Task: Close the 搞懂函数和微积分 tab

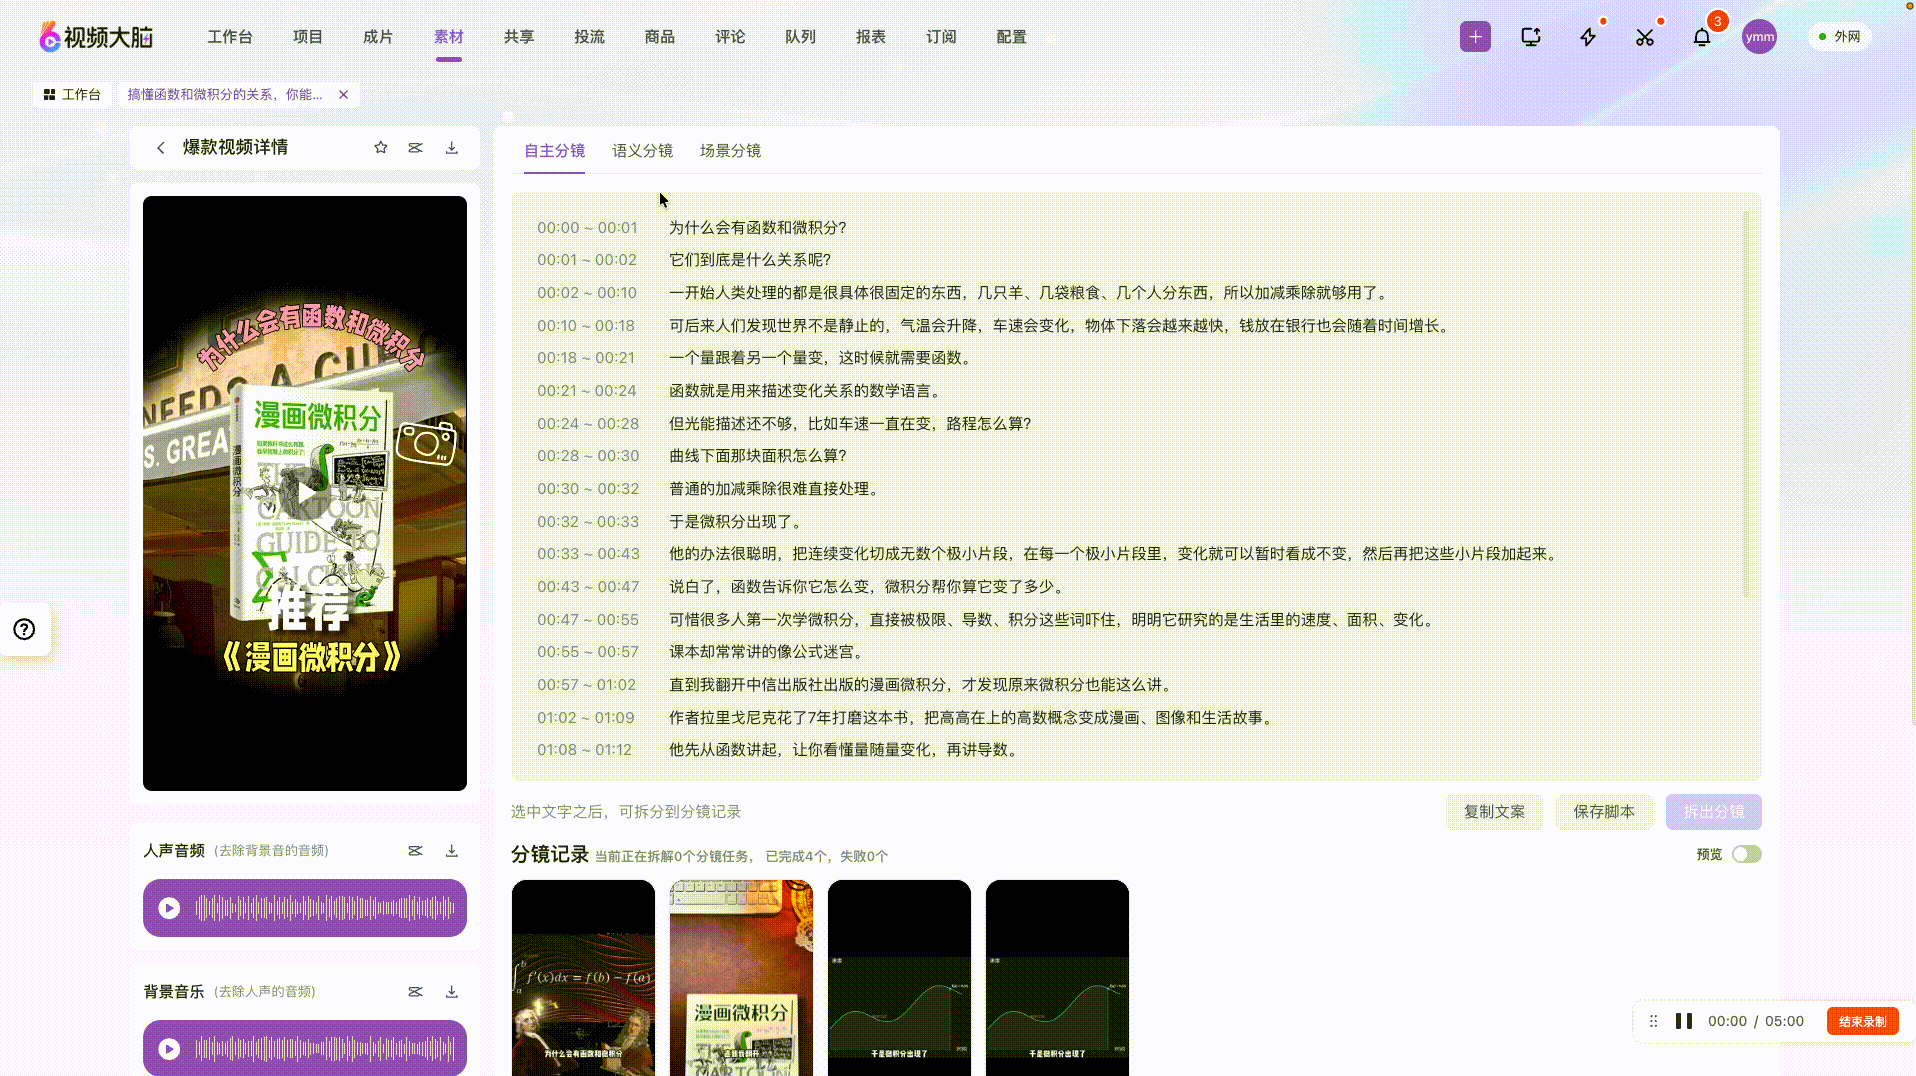Action: [343, 95]
